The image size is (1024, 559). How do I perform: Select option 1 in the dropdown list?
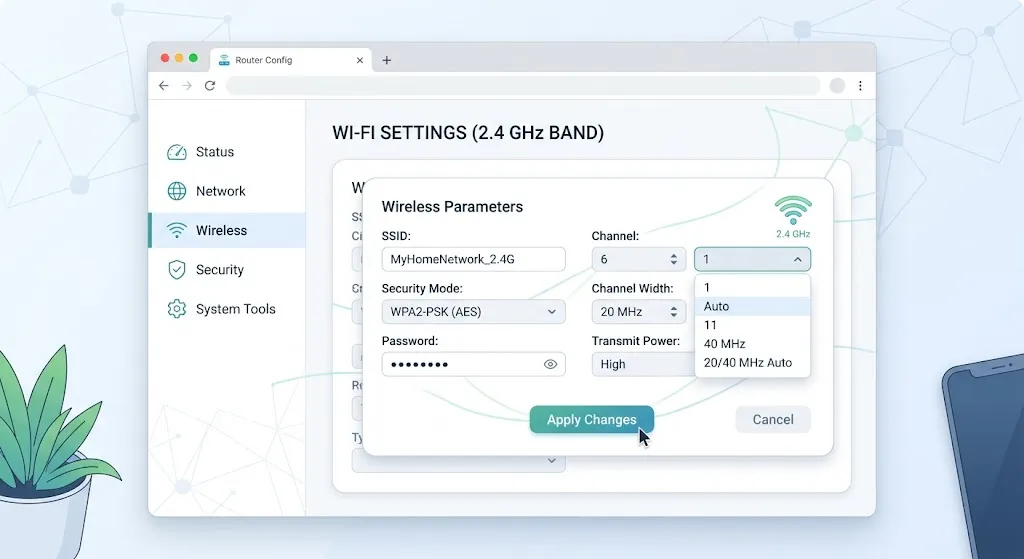(752, 287)
